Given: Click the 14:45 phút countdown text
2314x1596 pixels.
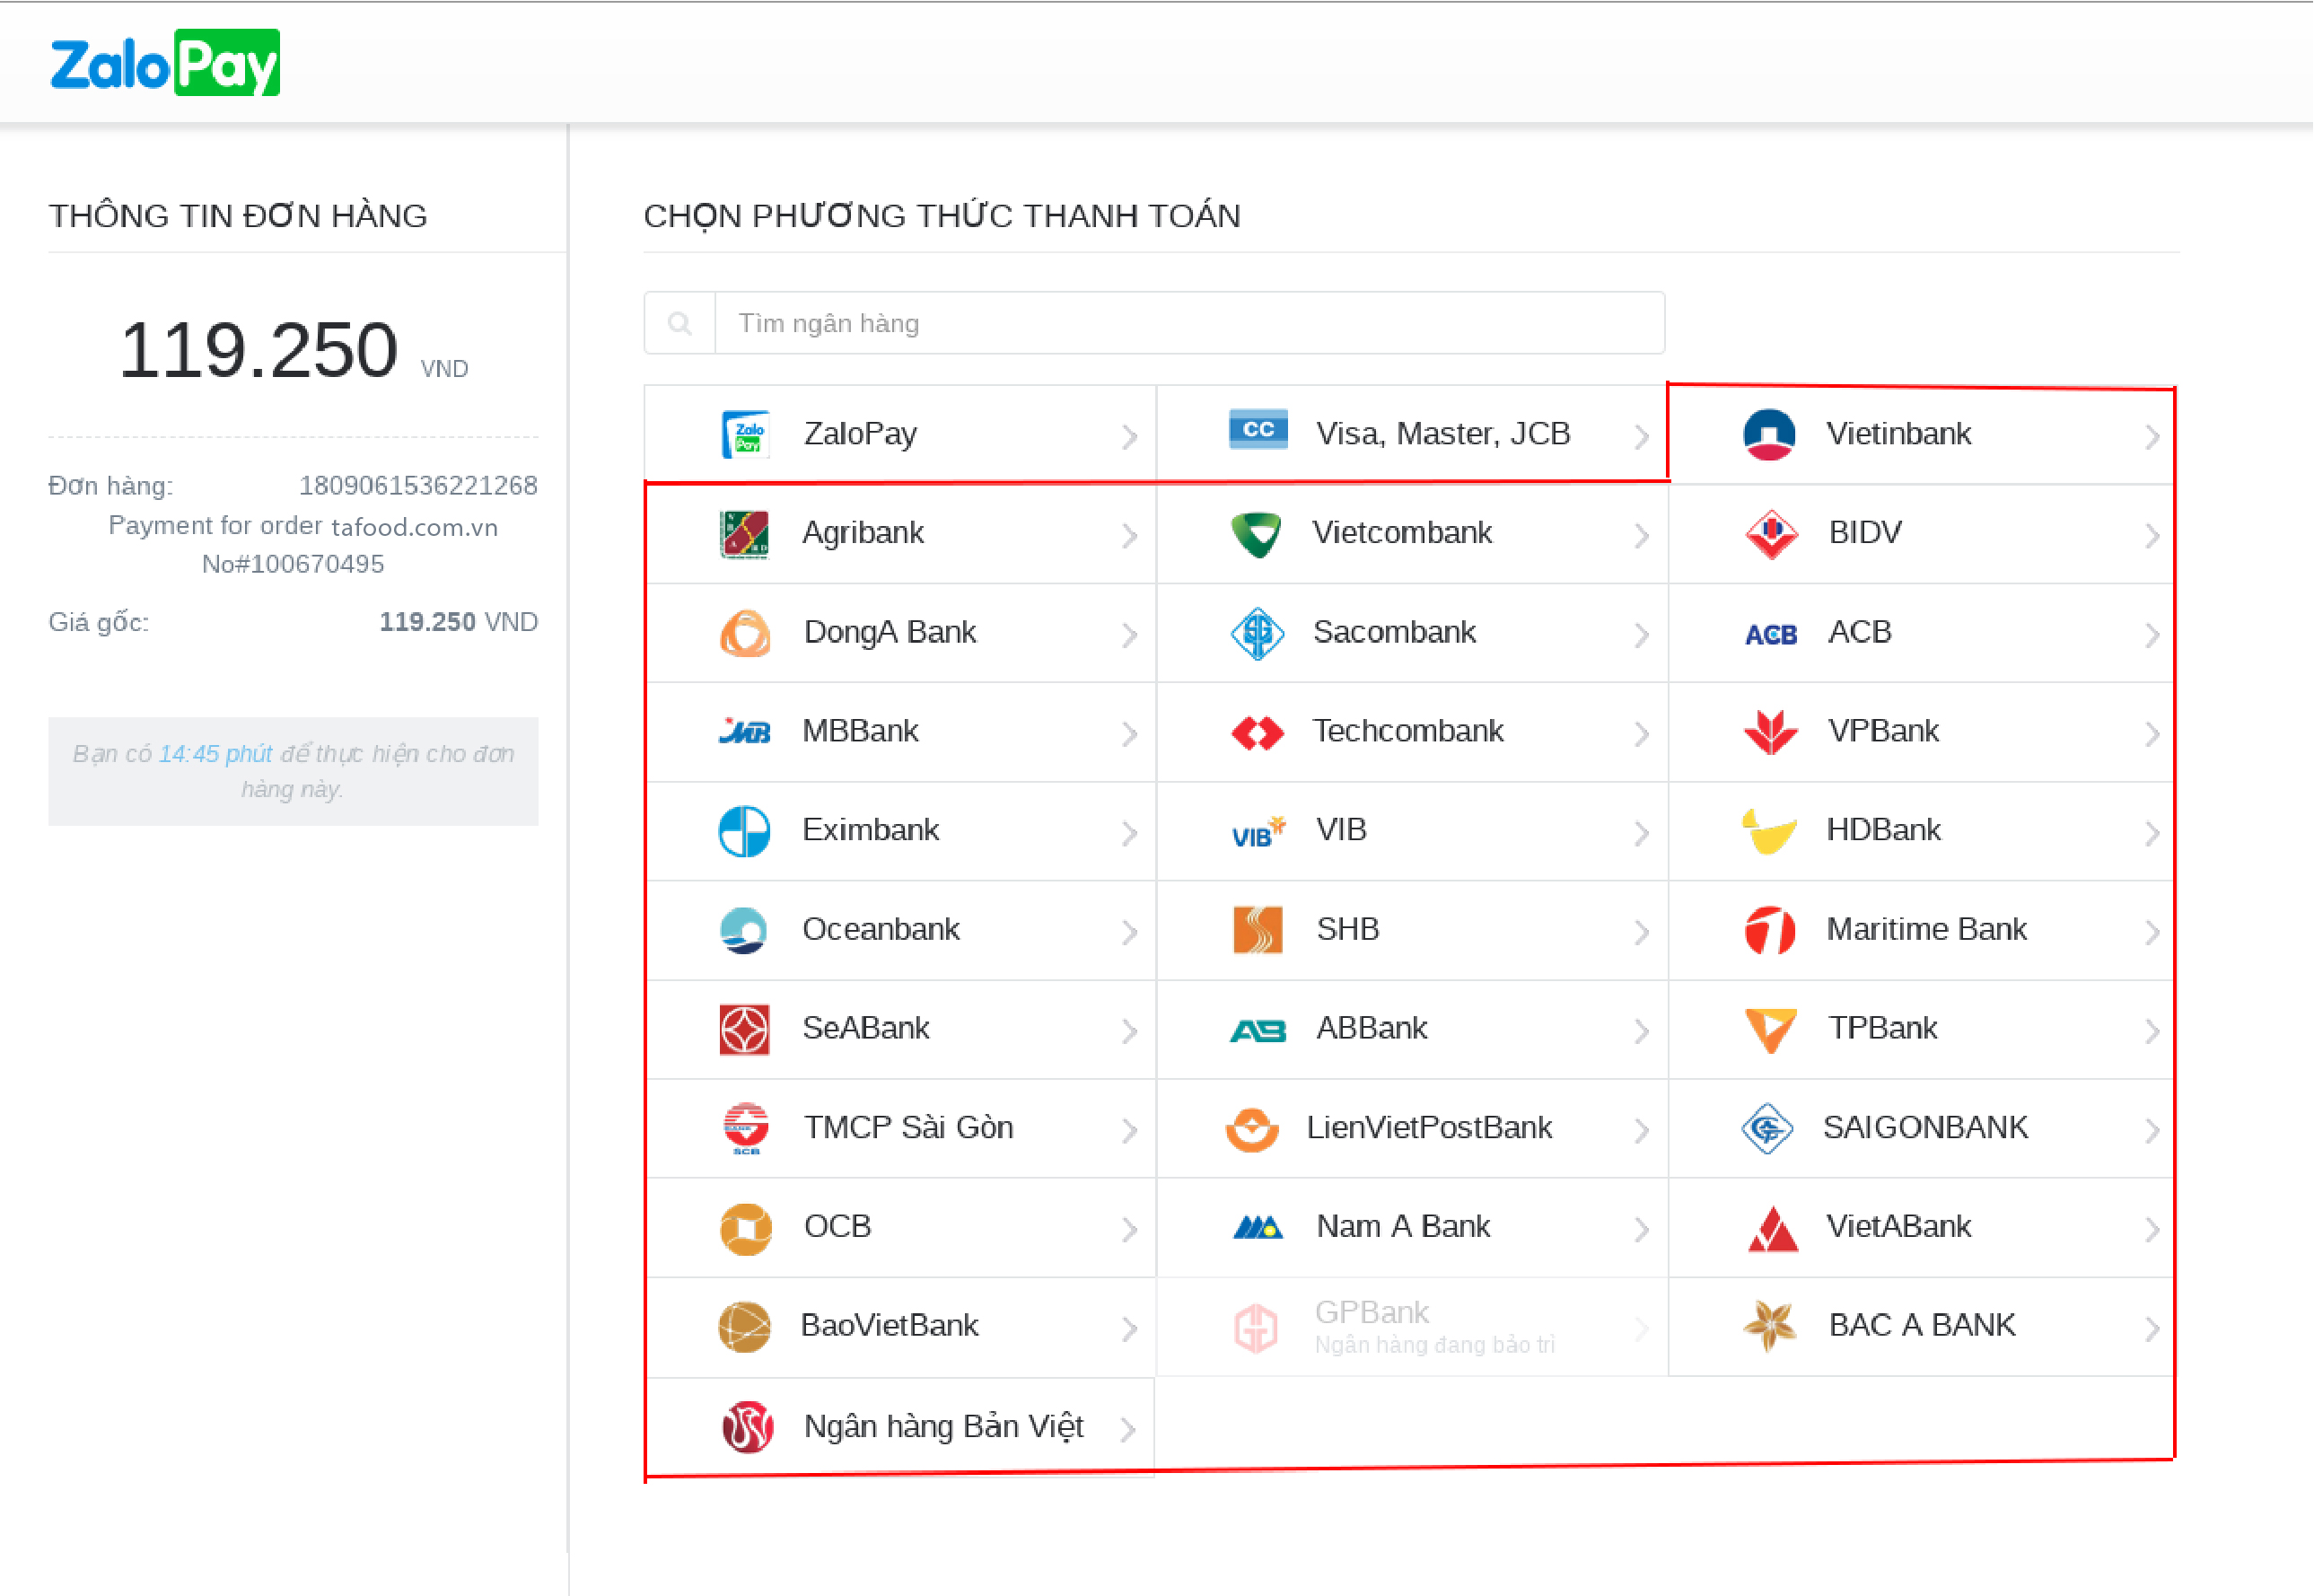Looking at the screenshot, I should pos(215,754).
